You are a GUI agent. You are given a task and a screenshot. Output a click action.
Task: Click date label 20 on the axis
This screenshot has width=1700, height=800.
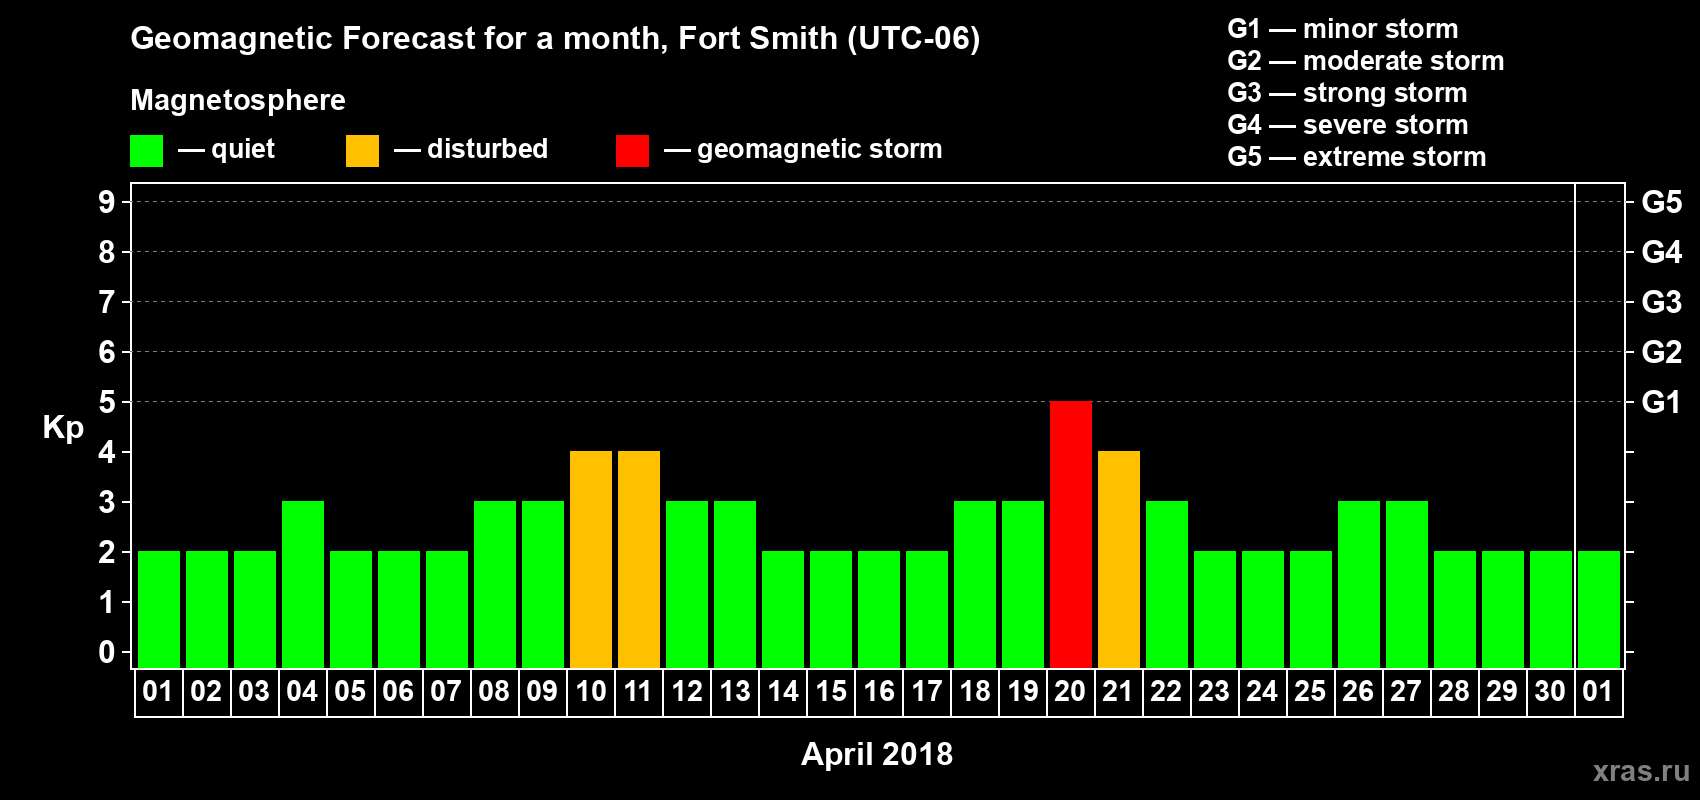click(x=1070, y=691)
